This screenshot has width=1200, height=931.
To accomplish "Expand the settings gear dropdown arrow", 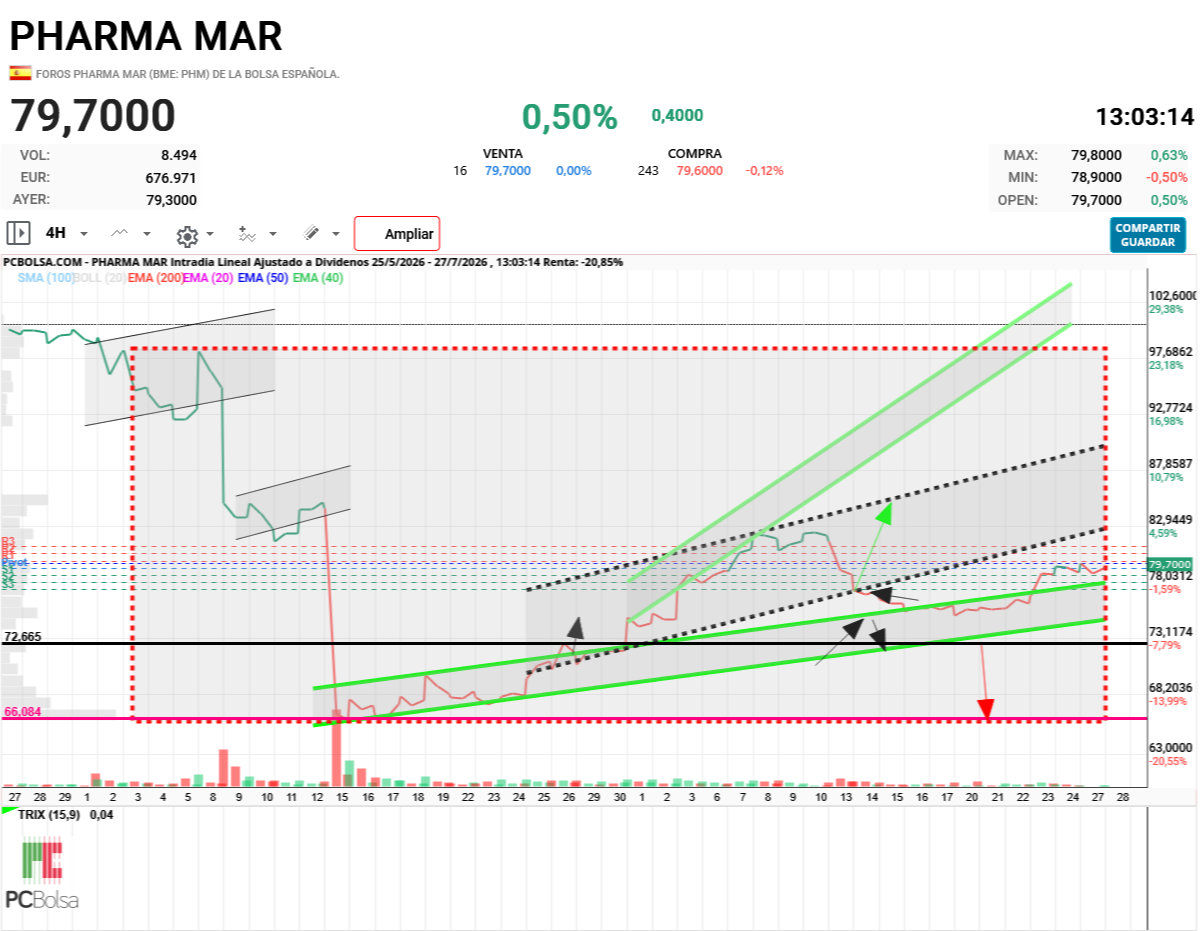I will pos(209,235).
